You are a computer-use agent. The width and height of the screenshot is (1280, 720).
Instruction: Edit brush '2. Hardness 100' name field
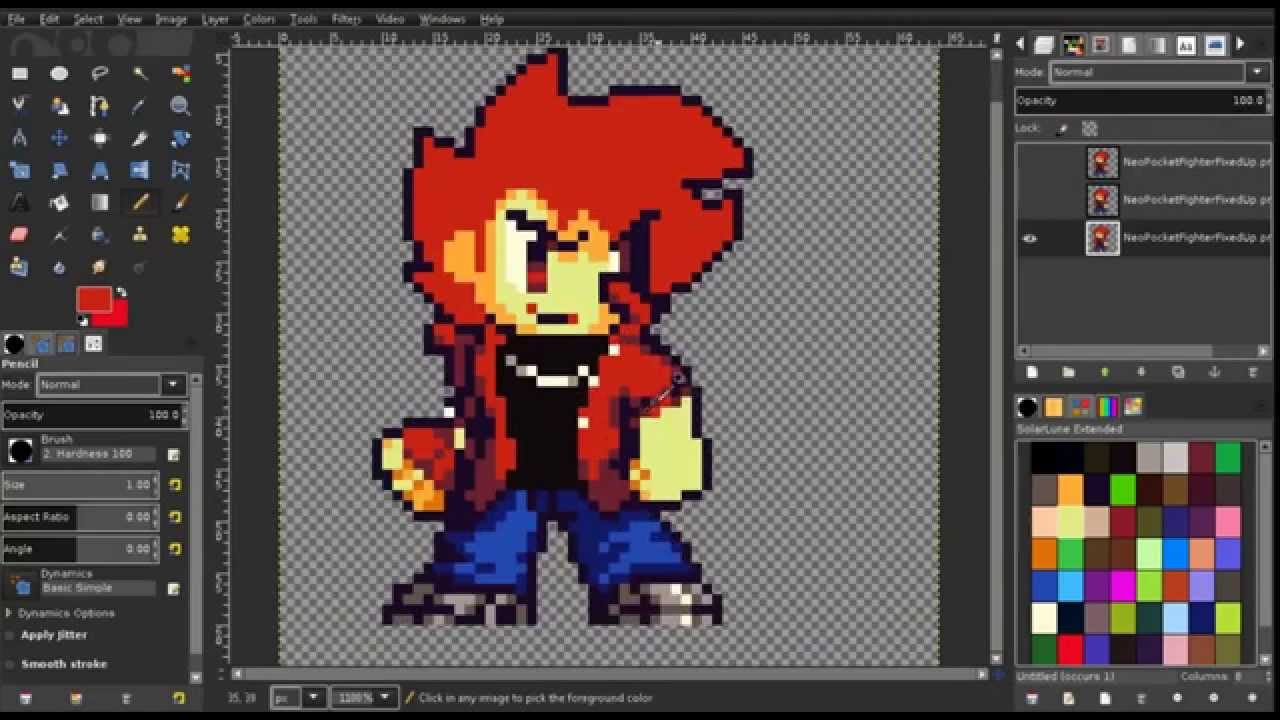point(99,454)
